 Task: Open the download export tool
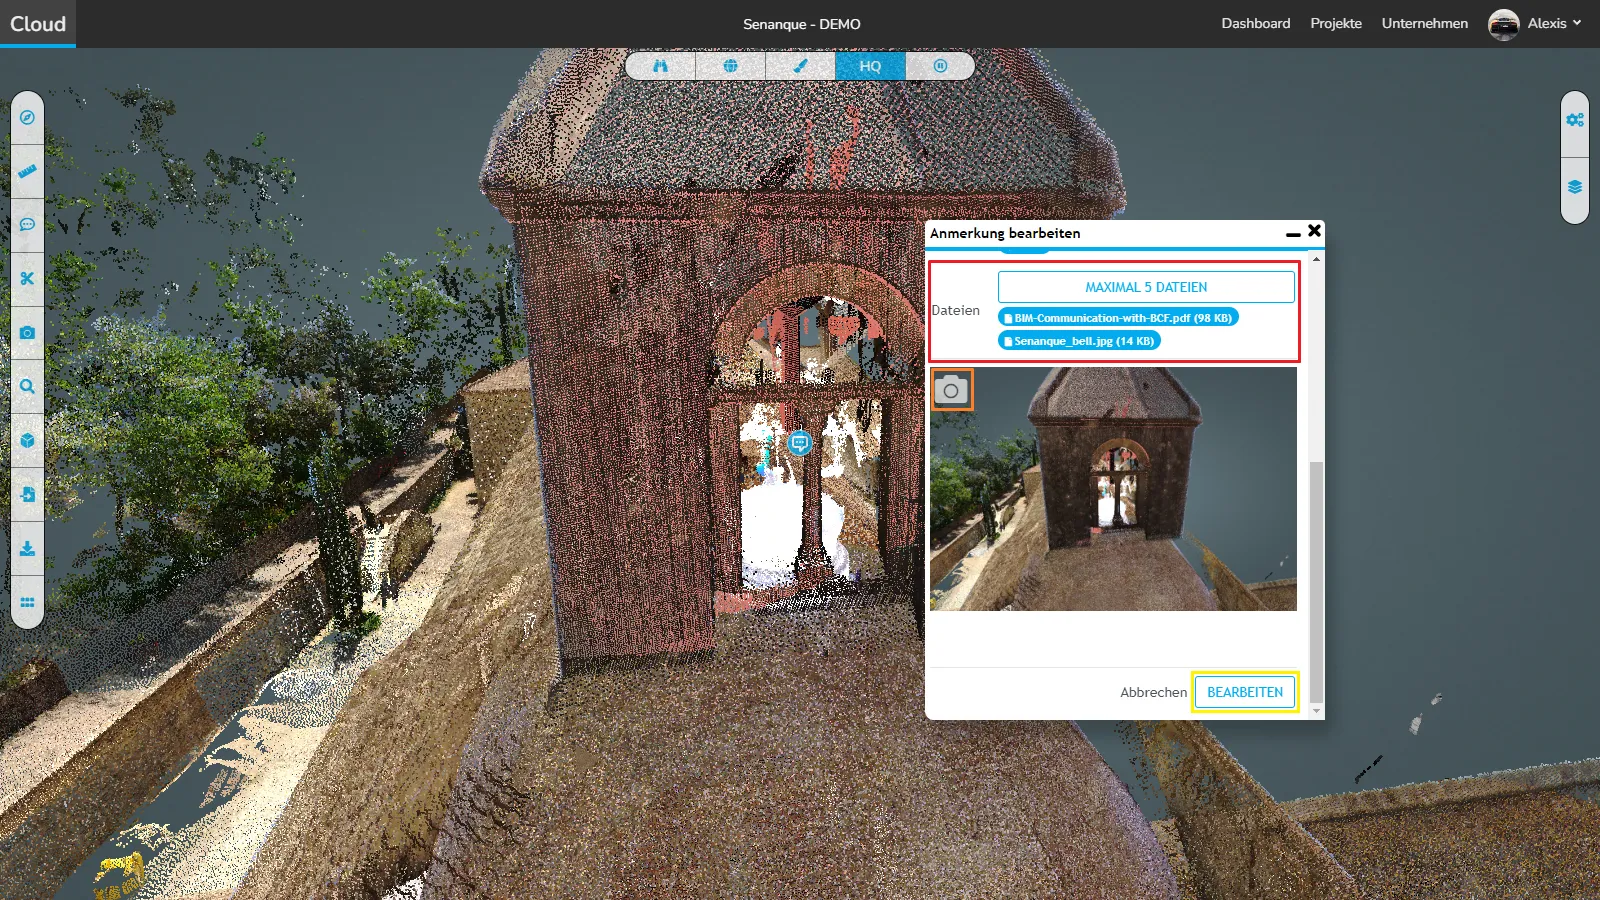click(27, 548)
